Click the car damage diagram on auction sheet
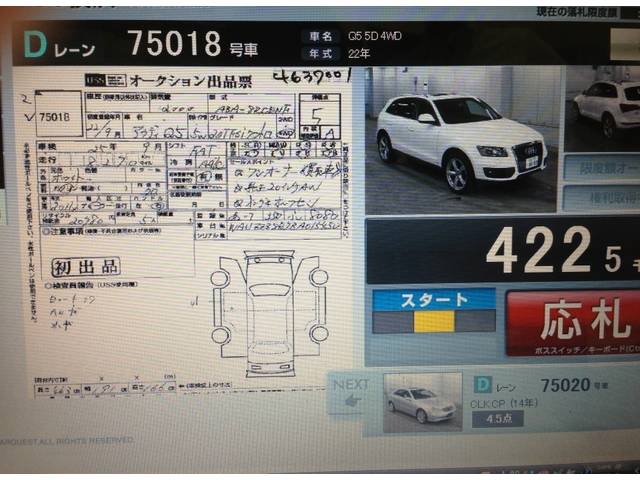Image resolution: width=640 pixels, height=480 pixels. click(269, 308)
